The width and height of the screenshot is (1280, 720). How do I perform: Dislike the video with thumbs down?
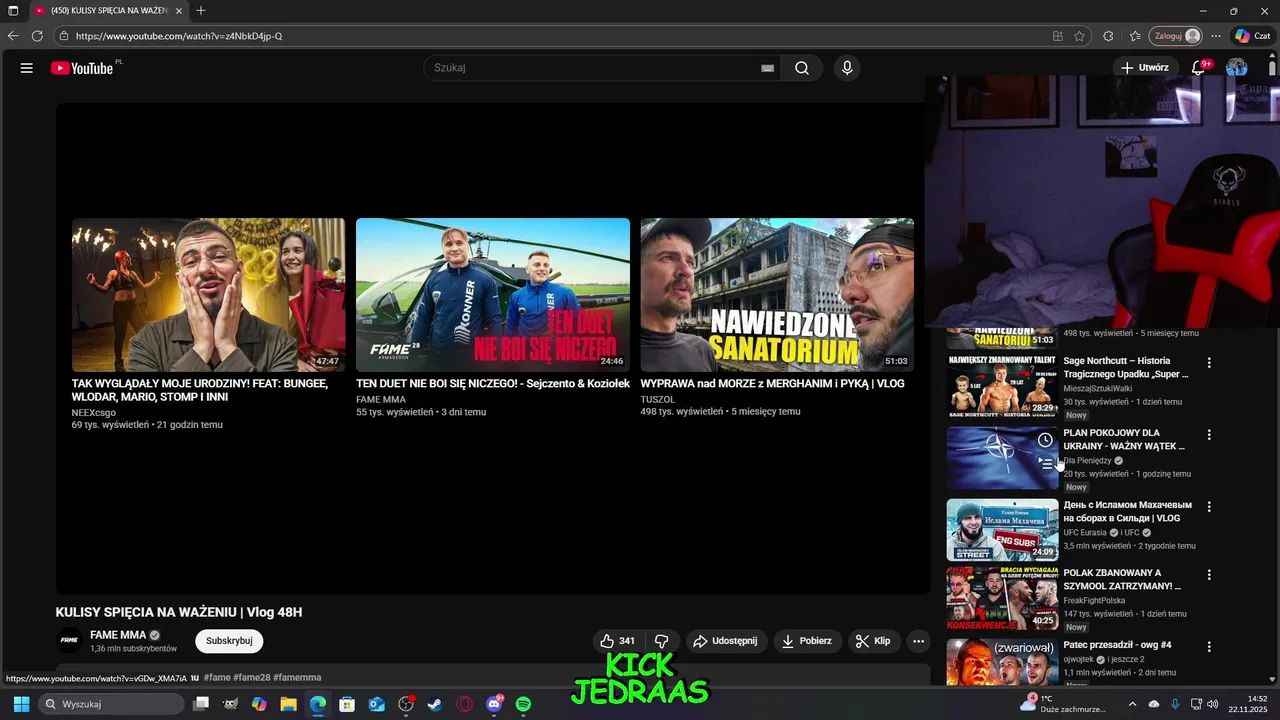(661, 641)
